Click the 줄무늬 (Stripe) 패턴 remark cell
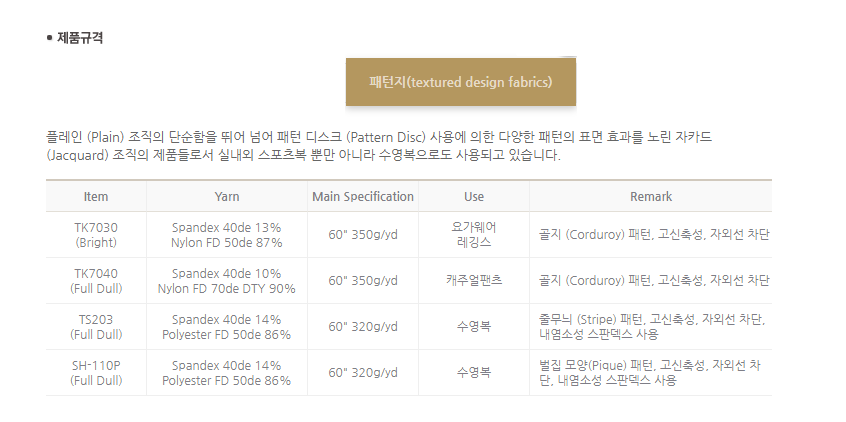 (x=651, y=326)
